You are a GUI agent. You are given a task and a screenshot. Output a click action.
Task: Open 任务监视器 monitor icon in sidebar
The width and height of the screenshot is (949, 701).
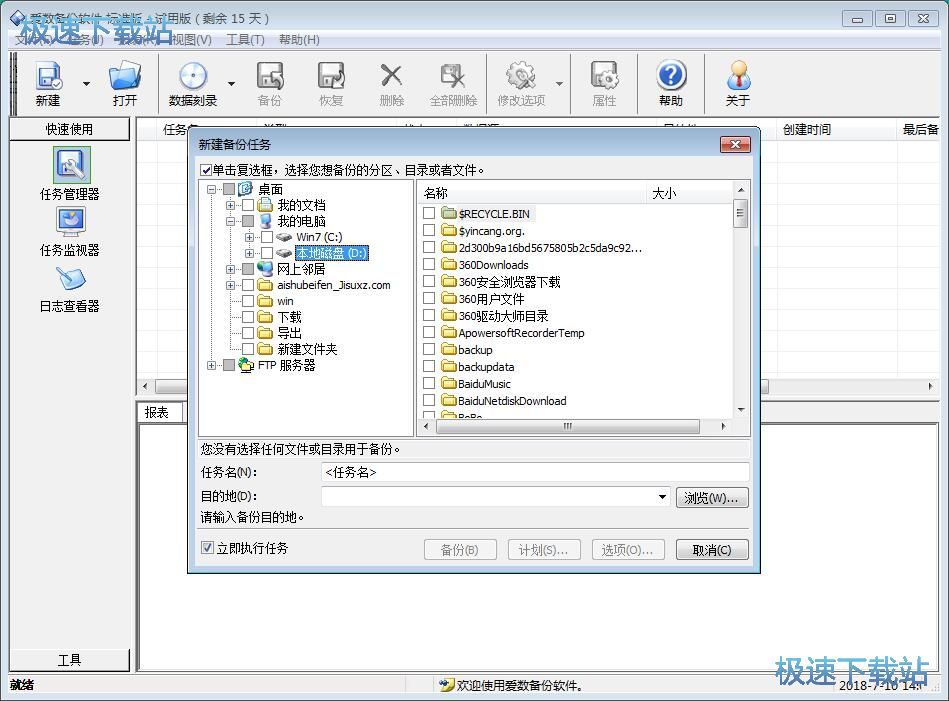click(71, 222)
